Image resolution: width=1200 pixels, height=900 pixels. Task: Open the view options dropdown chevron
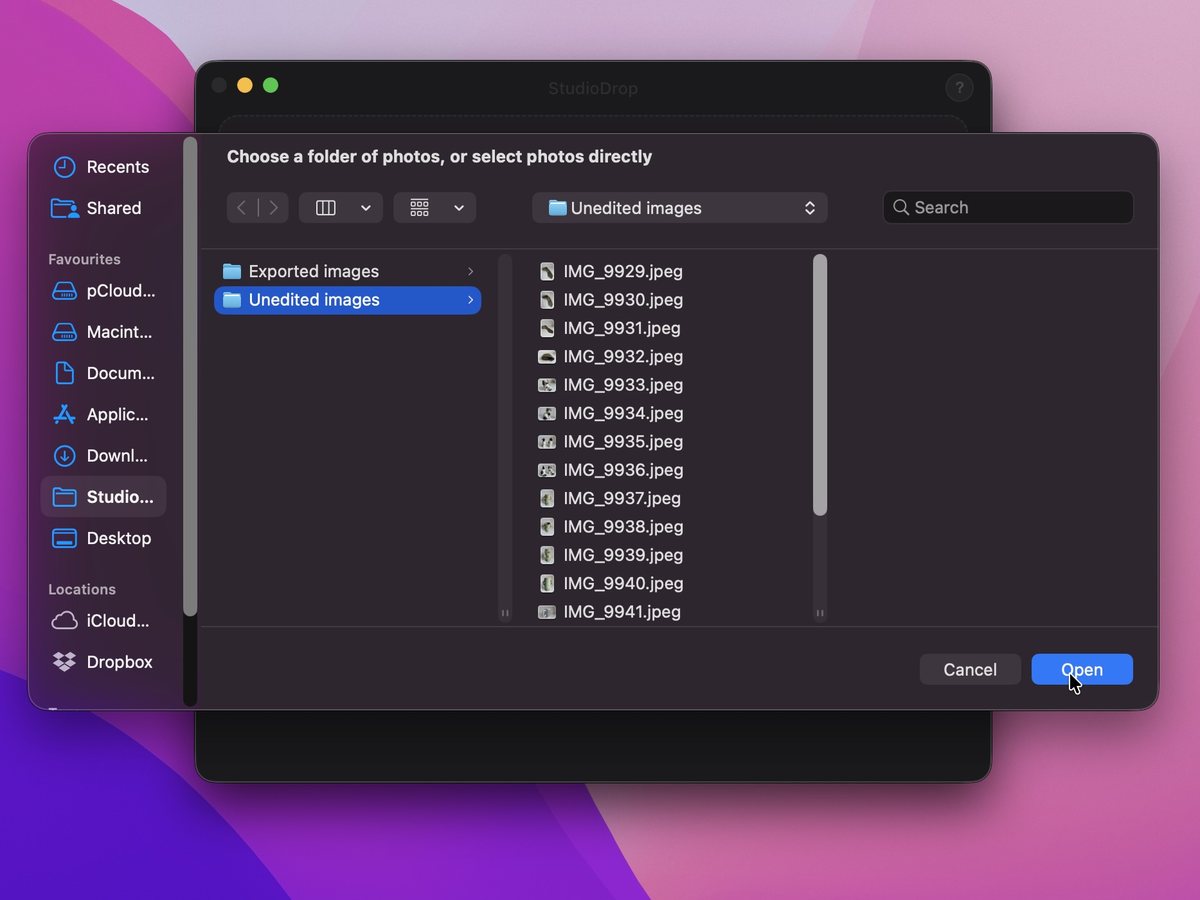tap(366, 208)
